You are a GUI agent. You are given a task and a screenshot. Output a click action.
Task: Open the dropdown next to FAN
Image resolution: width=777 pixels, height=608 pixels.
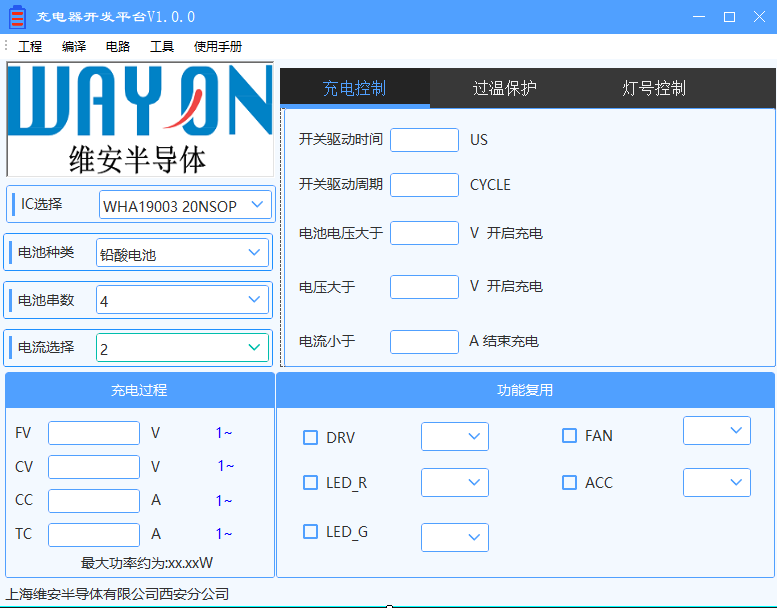(x=717, y=431)
